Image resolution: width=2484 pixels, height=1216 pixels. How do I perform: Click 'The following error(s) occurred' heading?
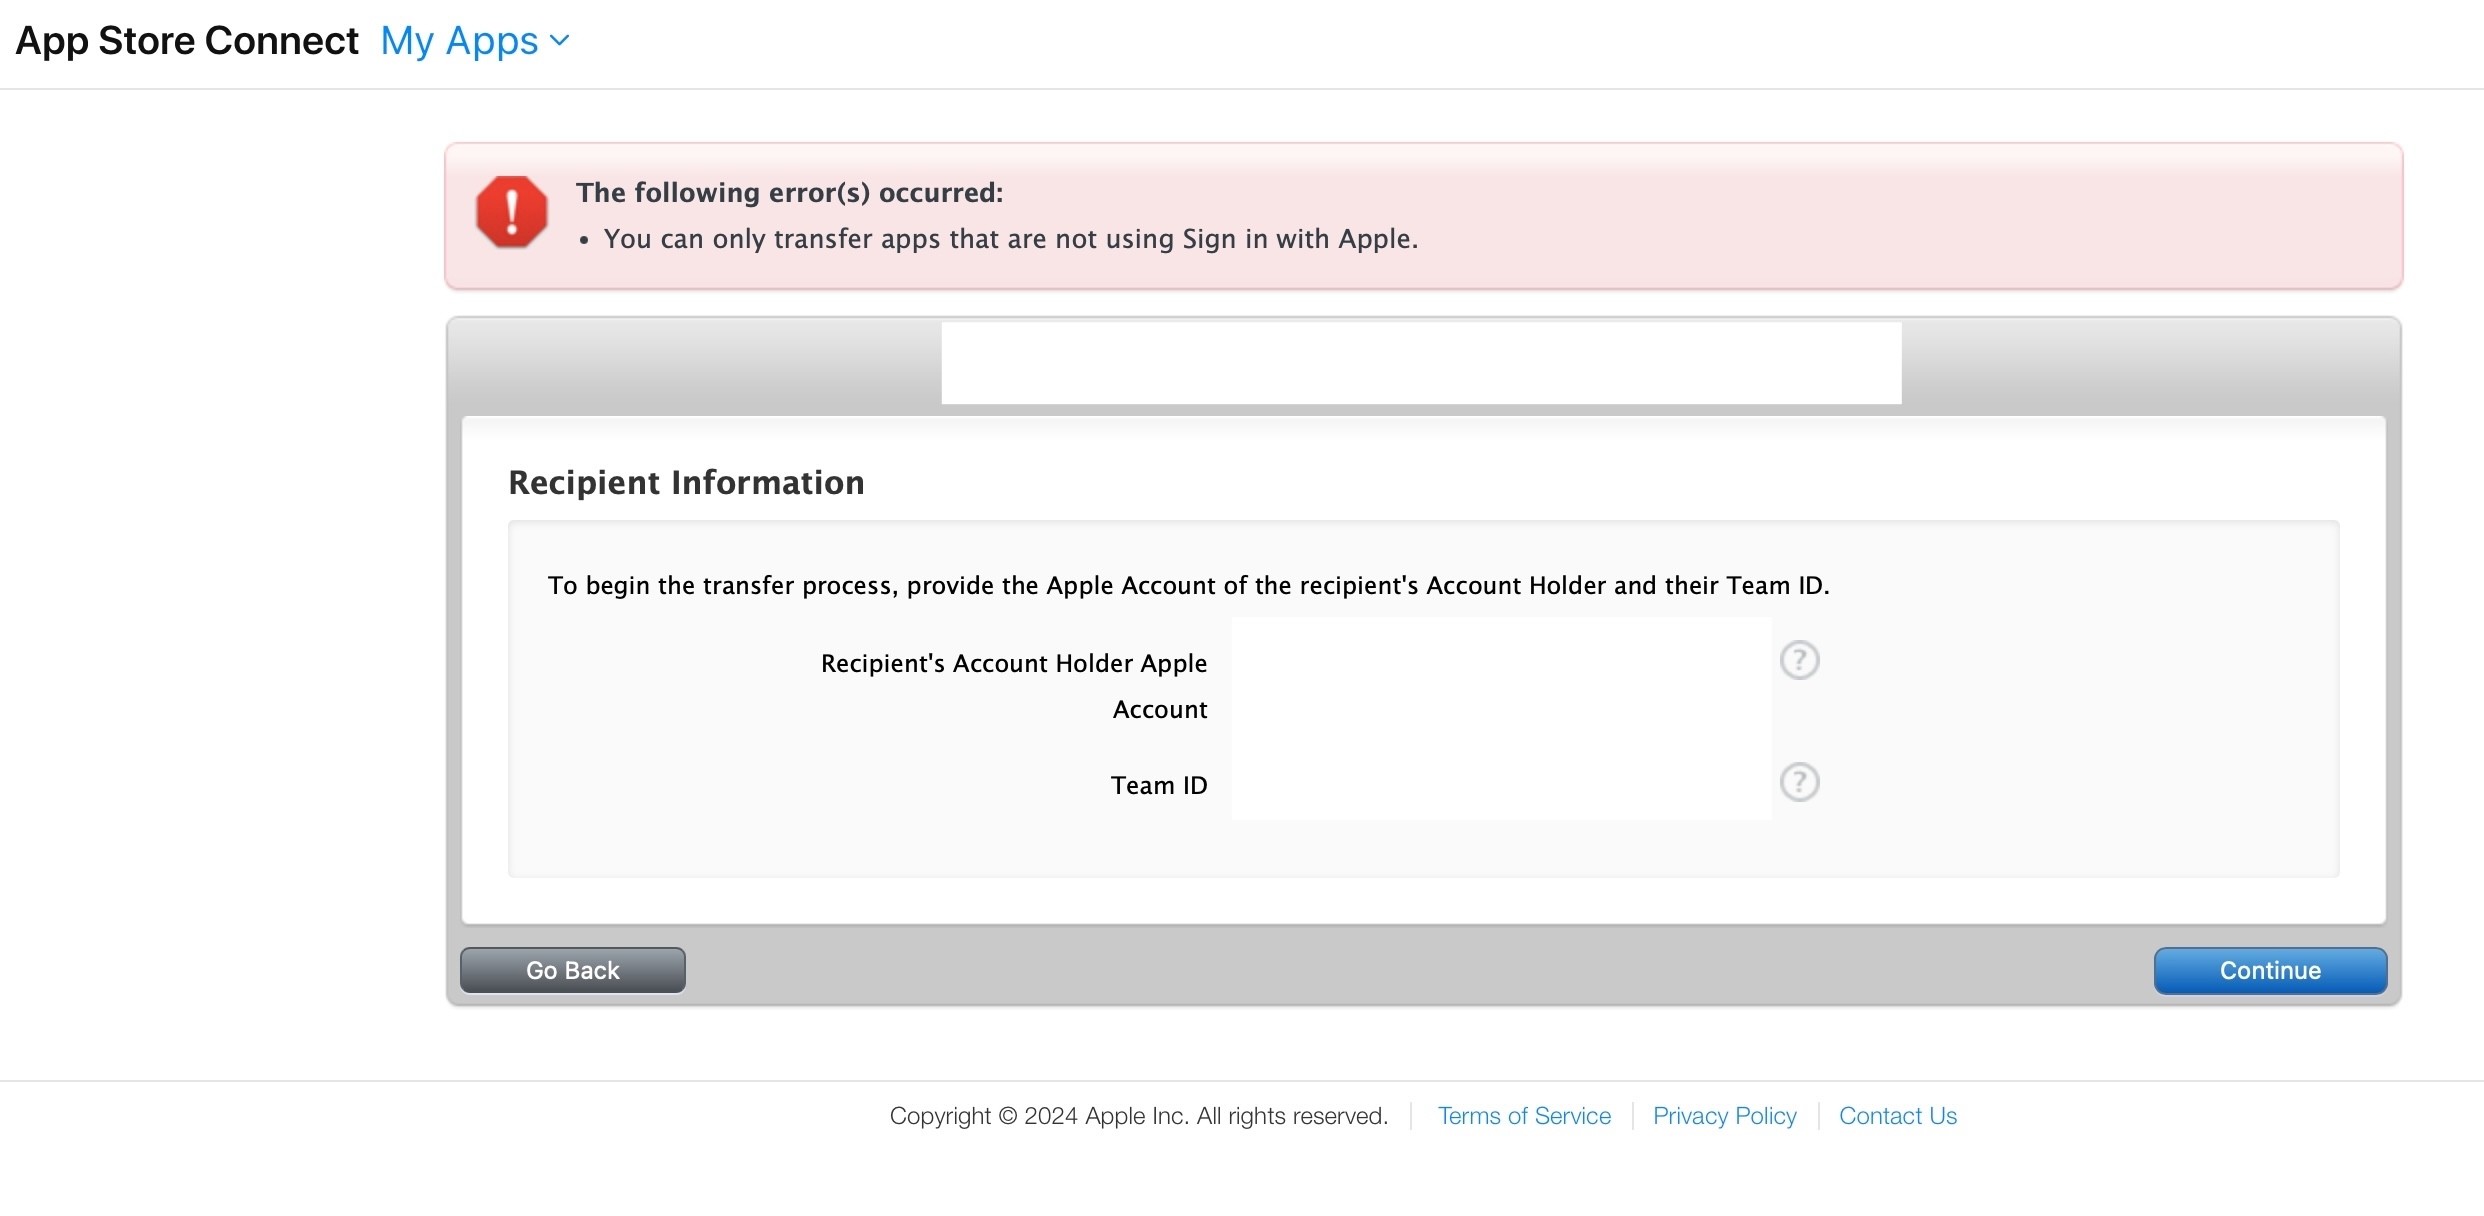coord(789,192)
